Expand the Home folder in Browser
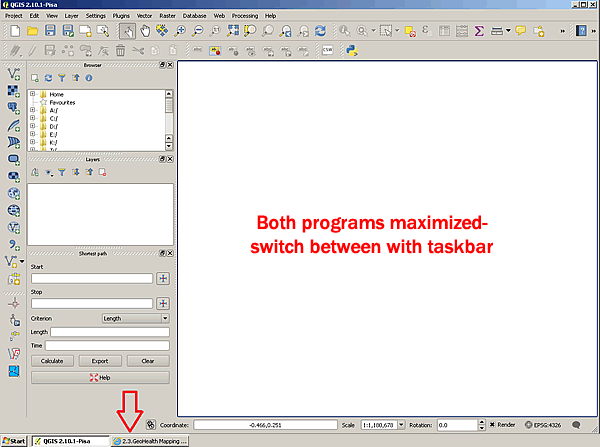Screen dimensions: 600x447 coord(33,94)
